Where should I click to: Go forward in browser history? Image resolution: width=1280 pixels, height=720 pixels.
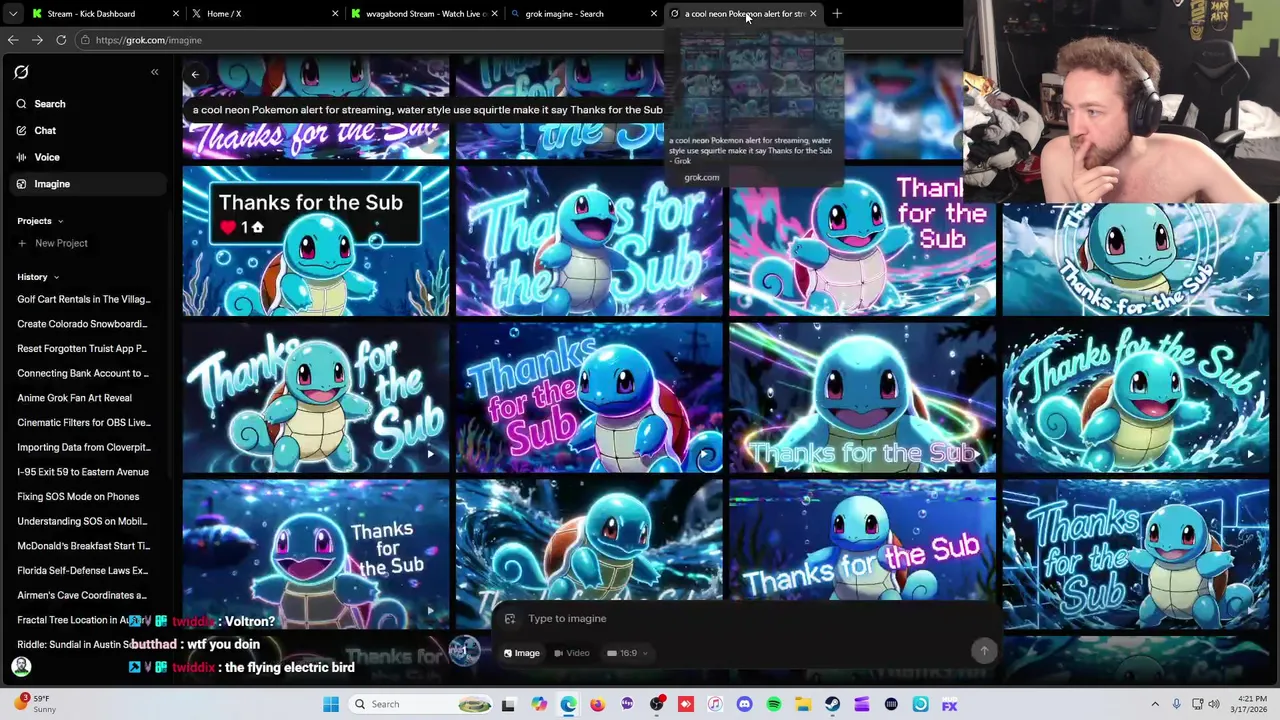pos(37,40)
